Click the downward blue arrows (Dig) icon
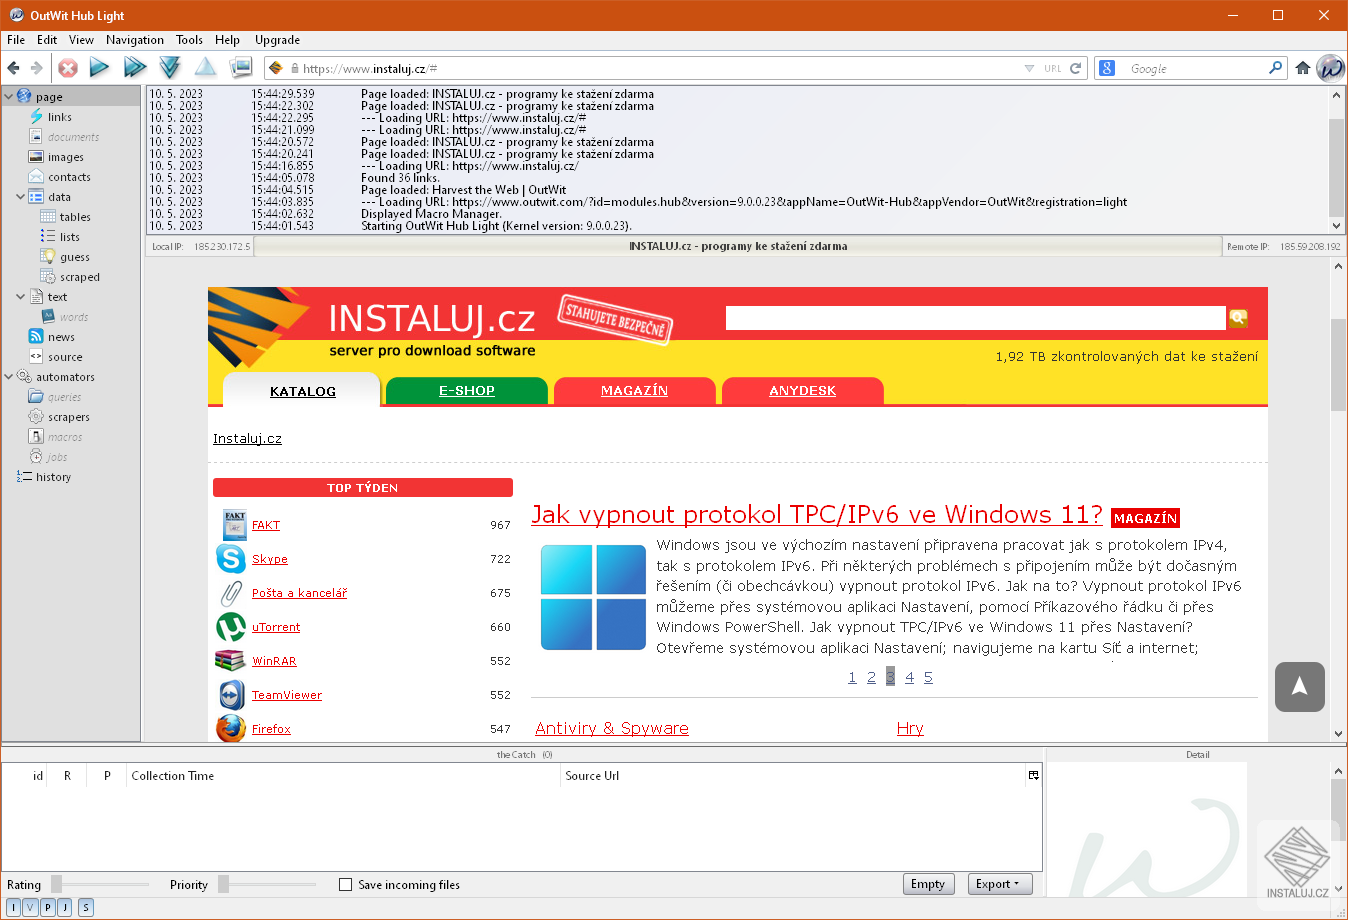1348x920 pixels. 170,68
